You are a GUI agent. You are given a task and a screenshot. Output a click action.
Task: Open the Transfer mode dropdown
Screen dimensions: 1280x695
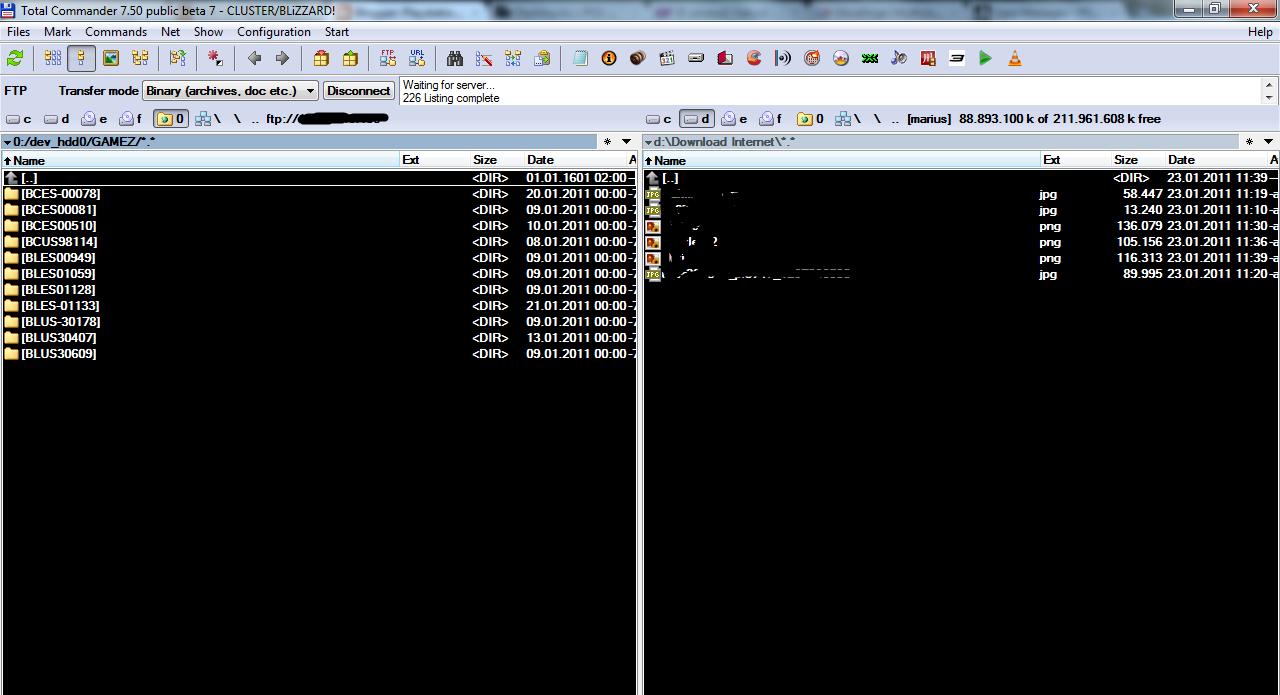(x=230, y=90)
